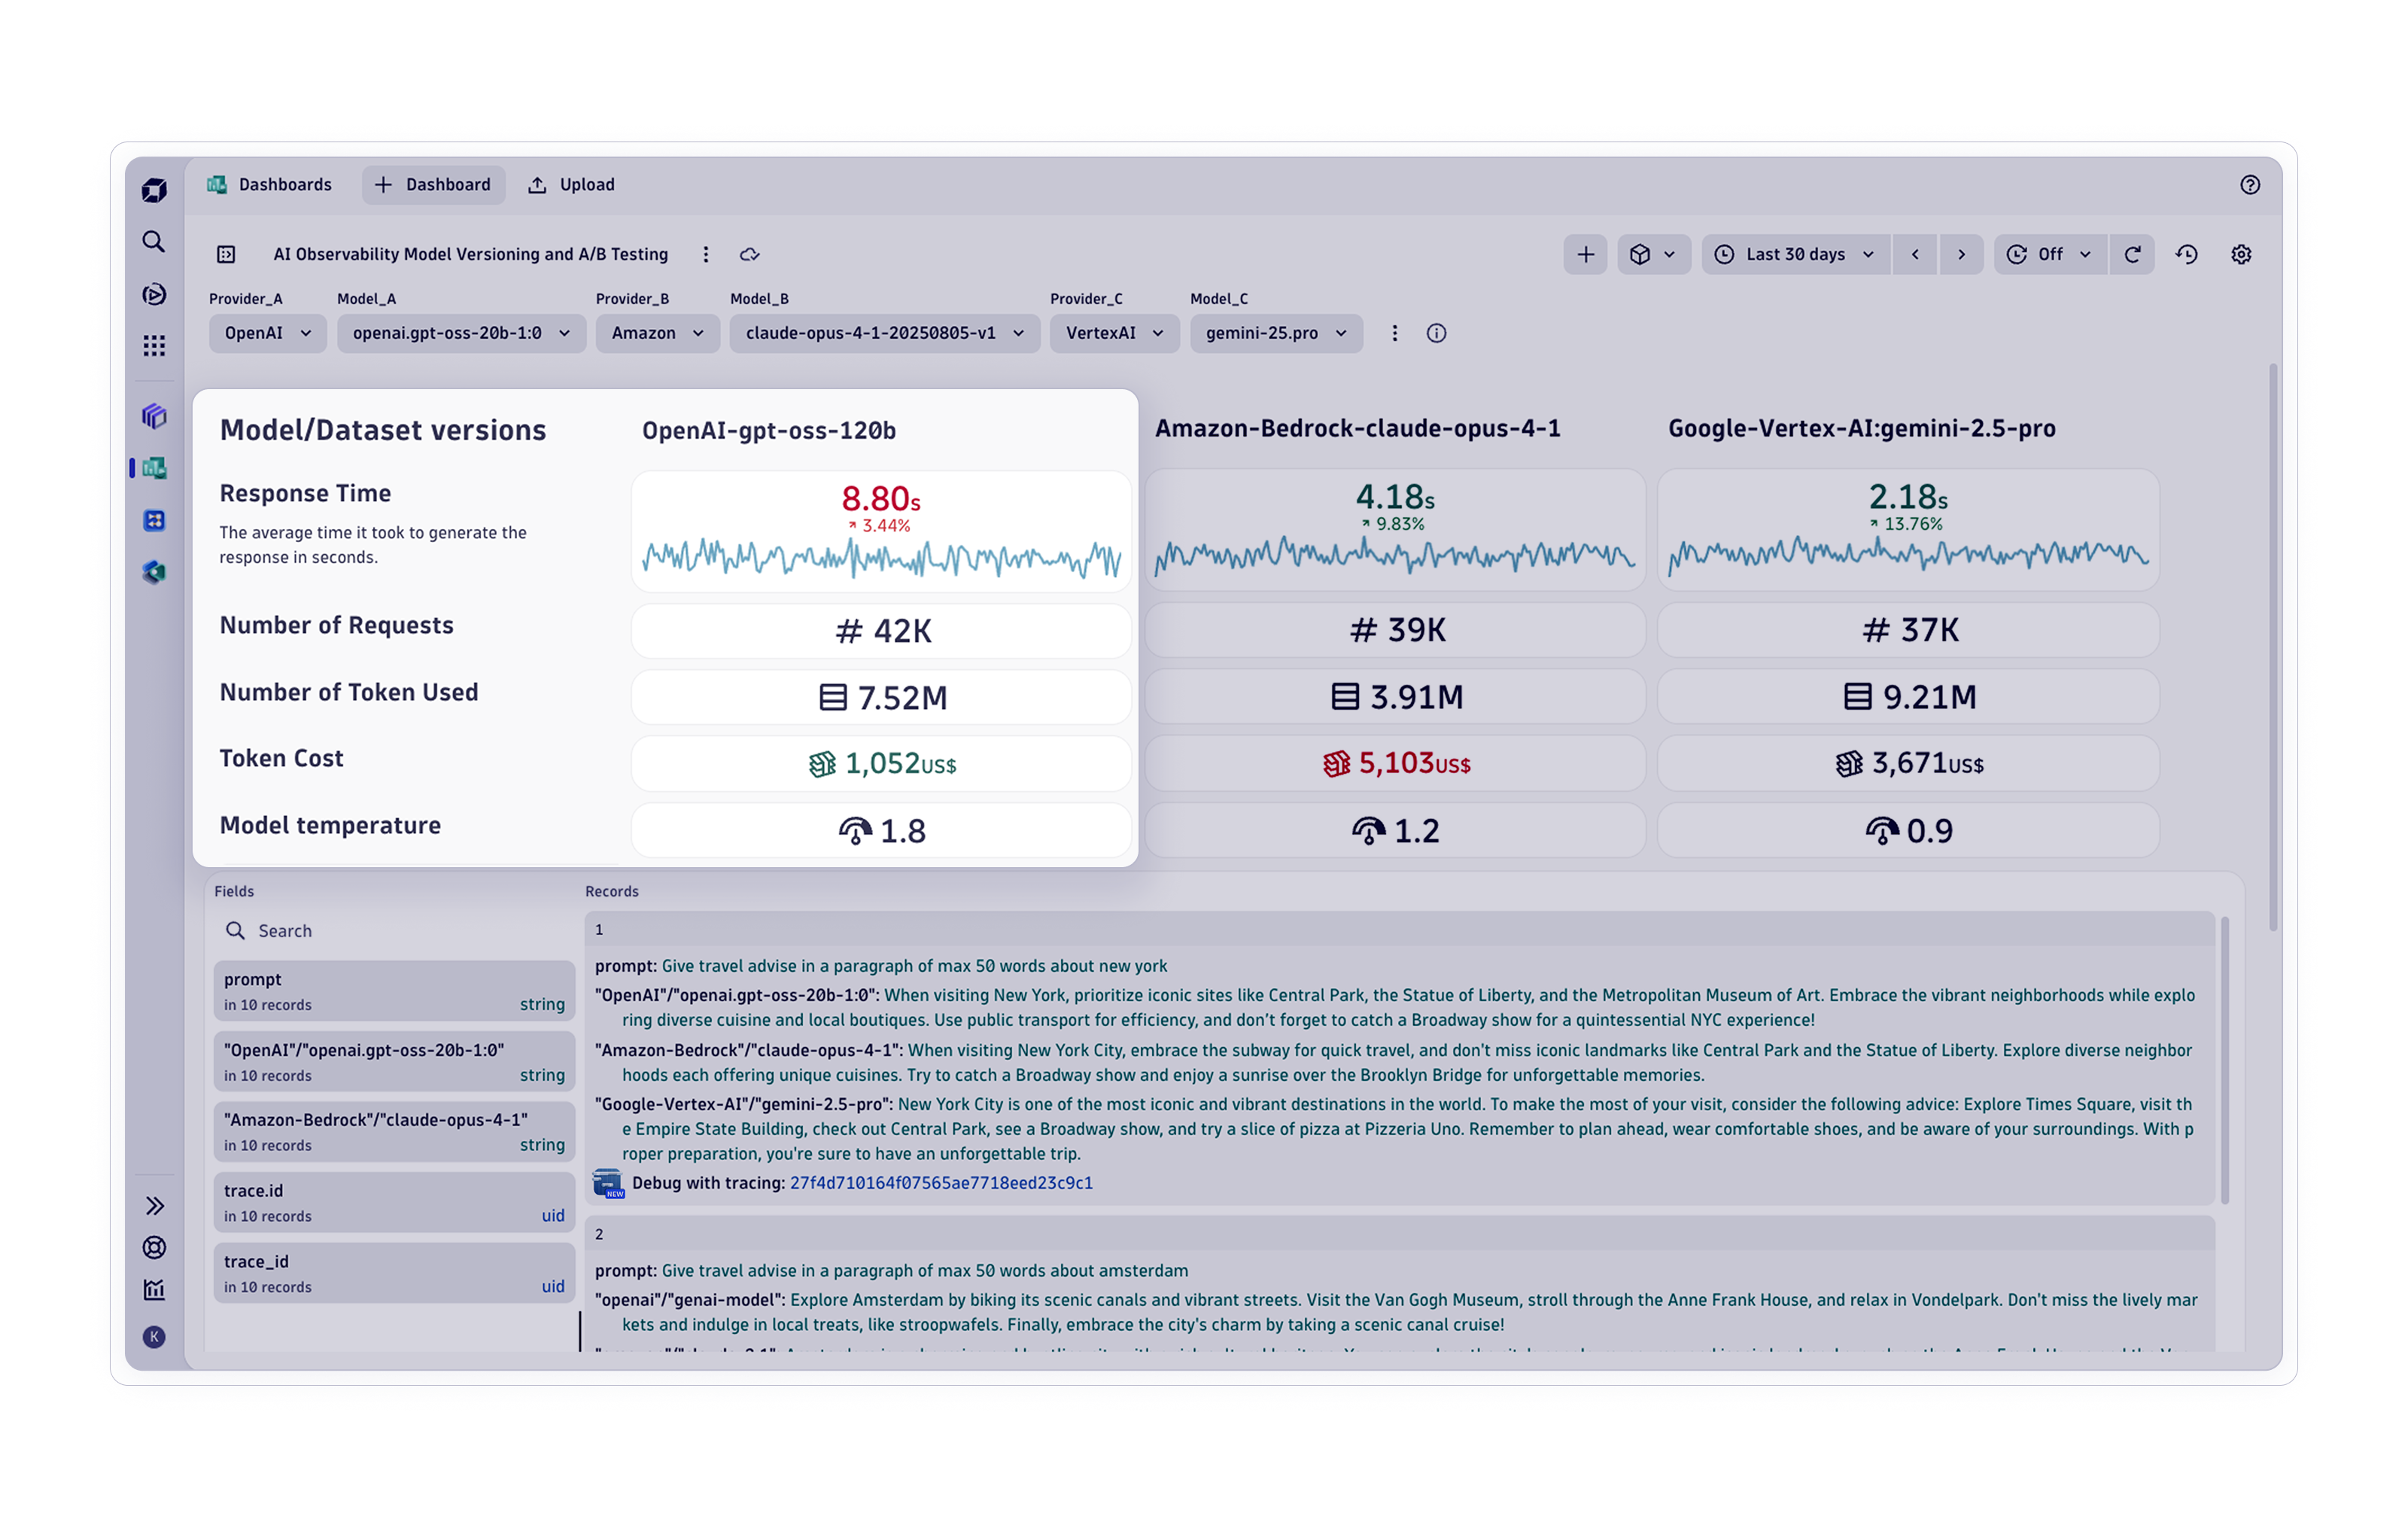The width and height of the screenshot is (2408, 1528).
Task: Open the support lifebuoy icon in sidebar
Action: 154,1248
